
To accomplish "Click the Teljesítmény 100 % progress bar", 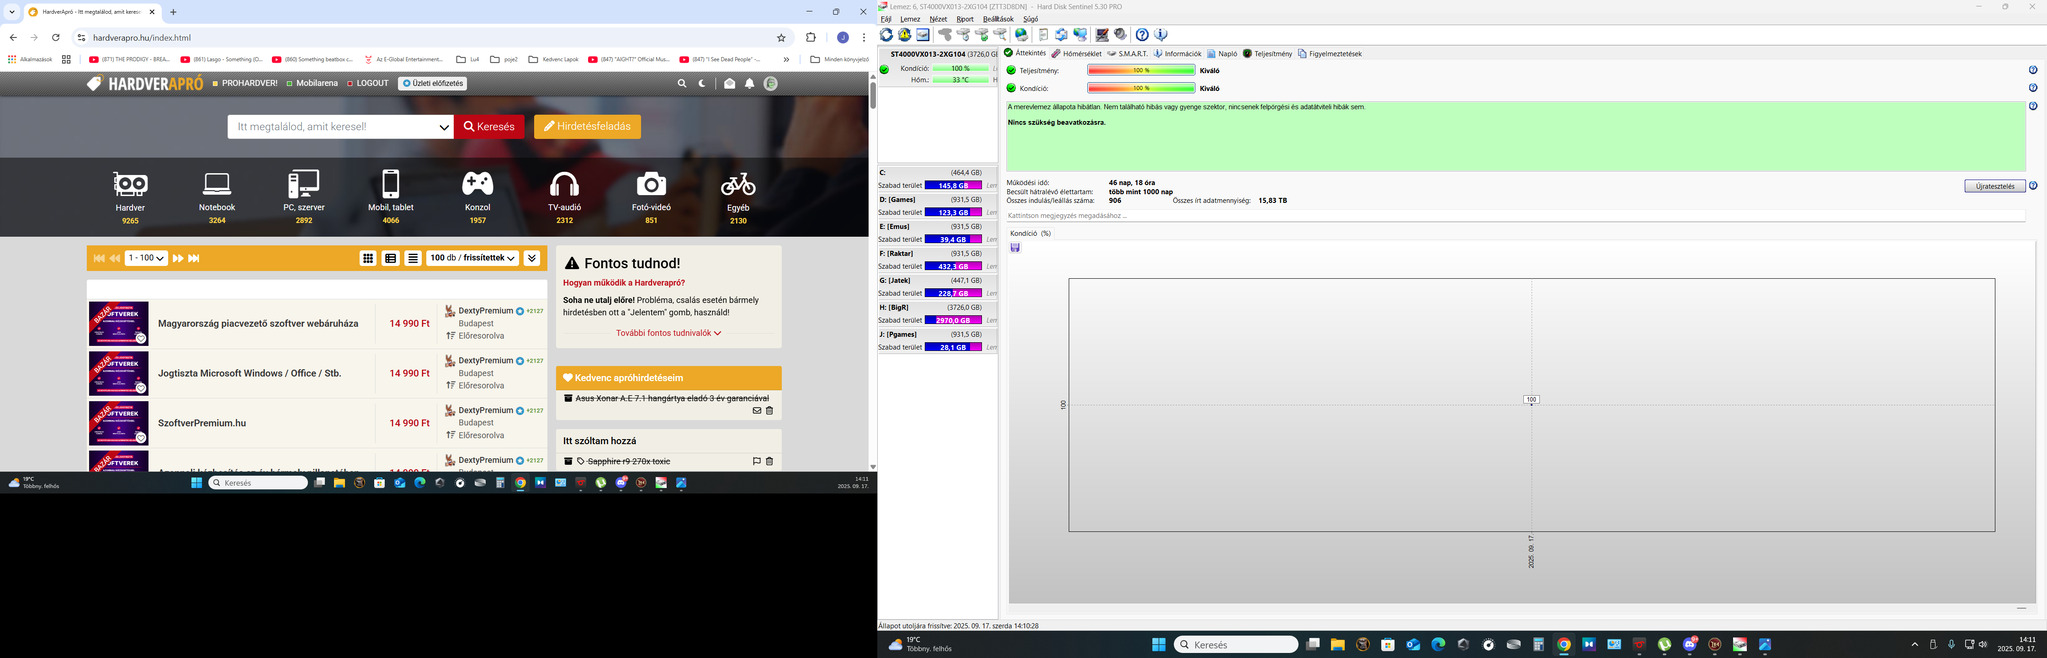I will click(1141, 70).
